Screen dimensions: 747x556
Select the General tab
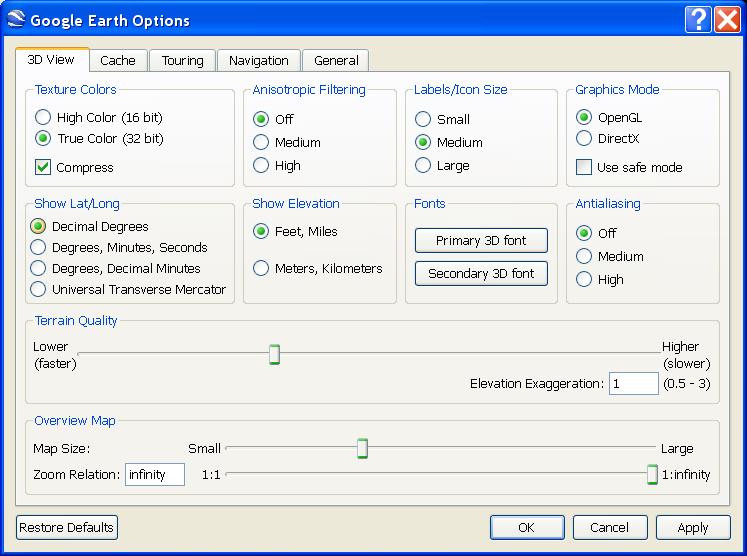336,61
